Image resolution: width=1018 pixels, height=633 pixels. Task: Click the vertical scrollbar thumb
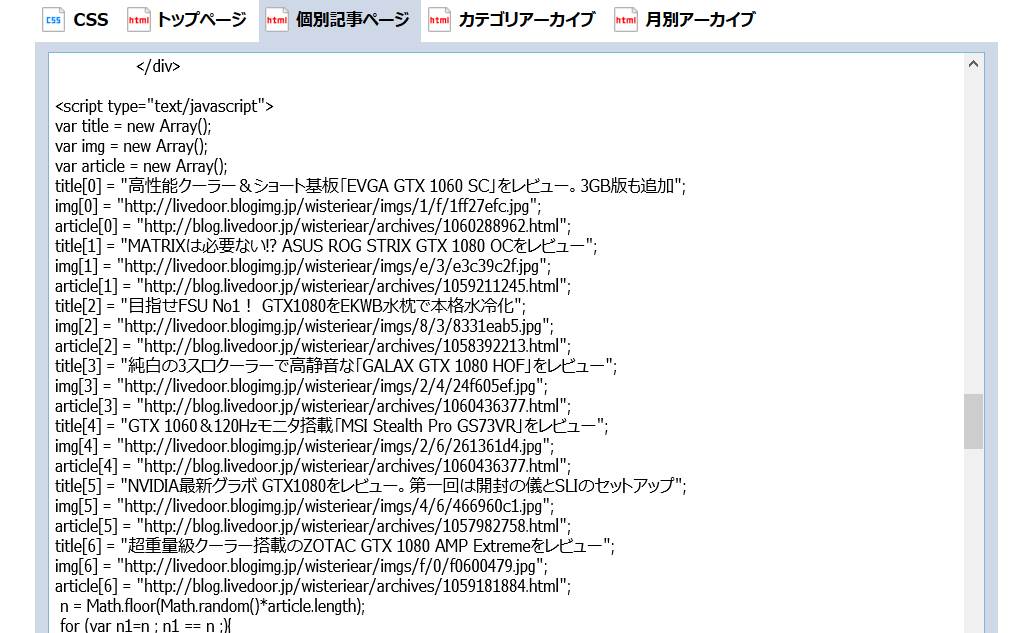coord(973,421)
